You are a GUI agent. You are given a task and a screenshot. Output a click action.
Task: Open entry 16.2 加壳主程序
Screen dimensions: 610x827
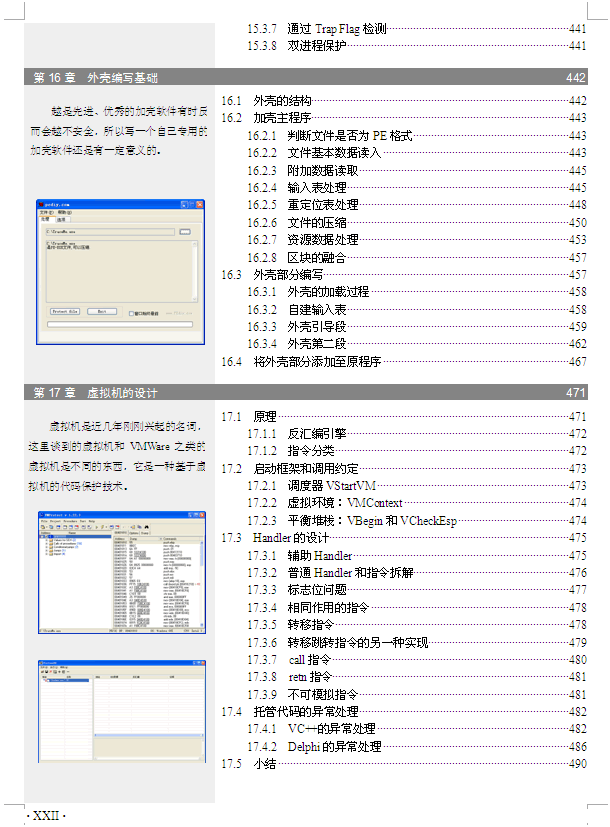click(404, 118)
